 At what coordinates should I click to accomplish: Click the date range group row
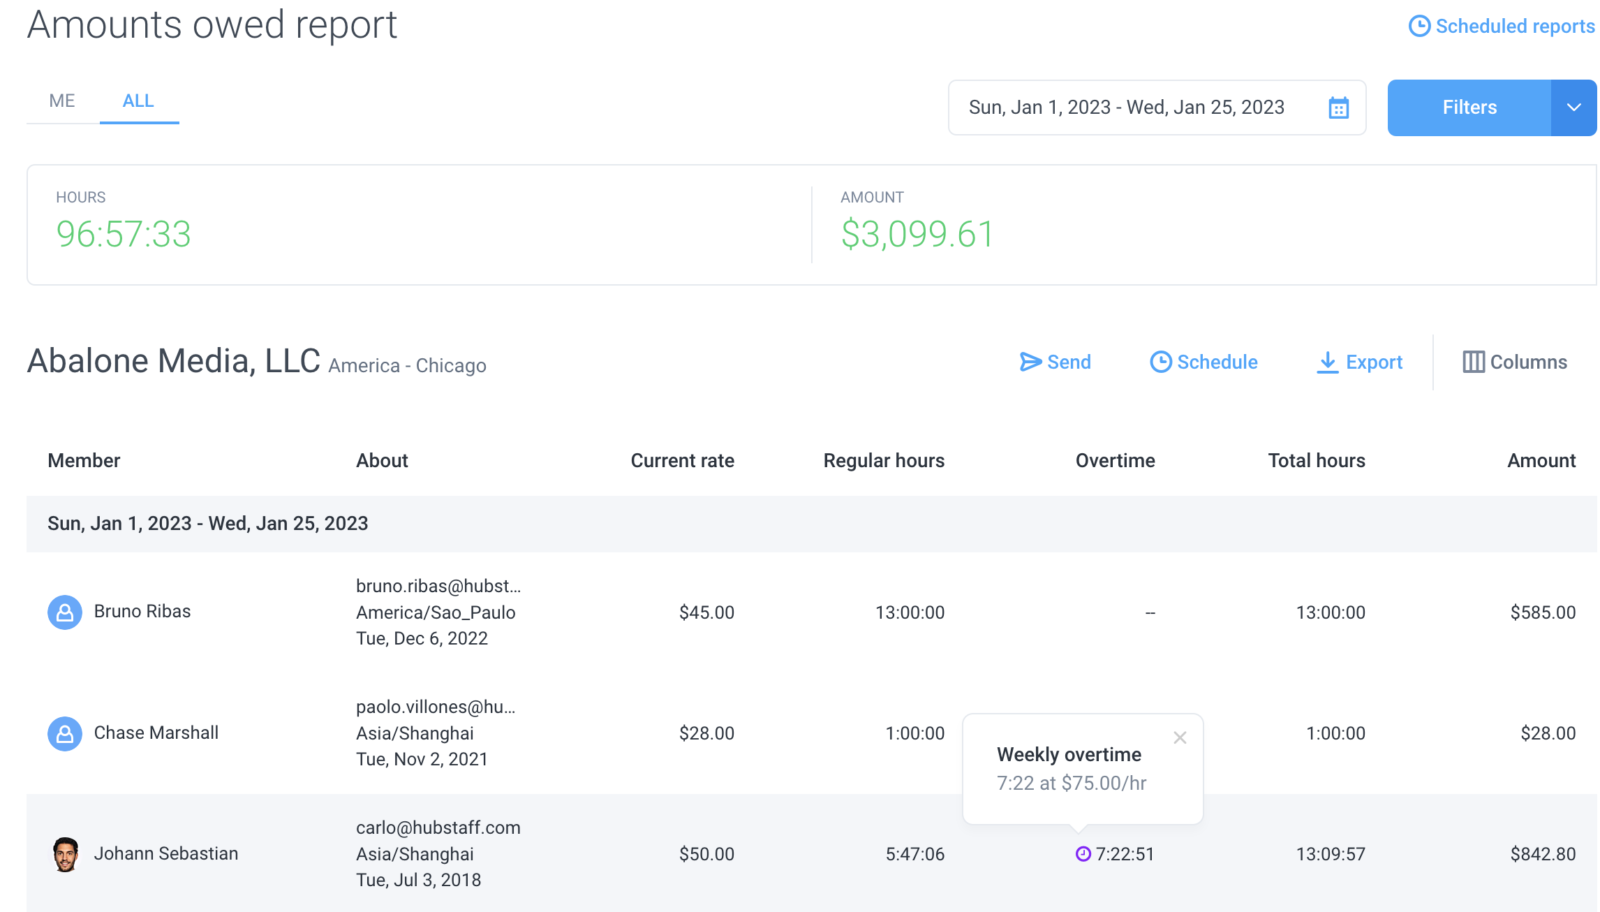(812, 524)
